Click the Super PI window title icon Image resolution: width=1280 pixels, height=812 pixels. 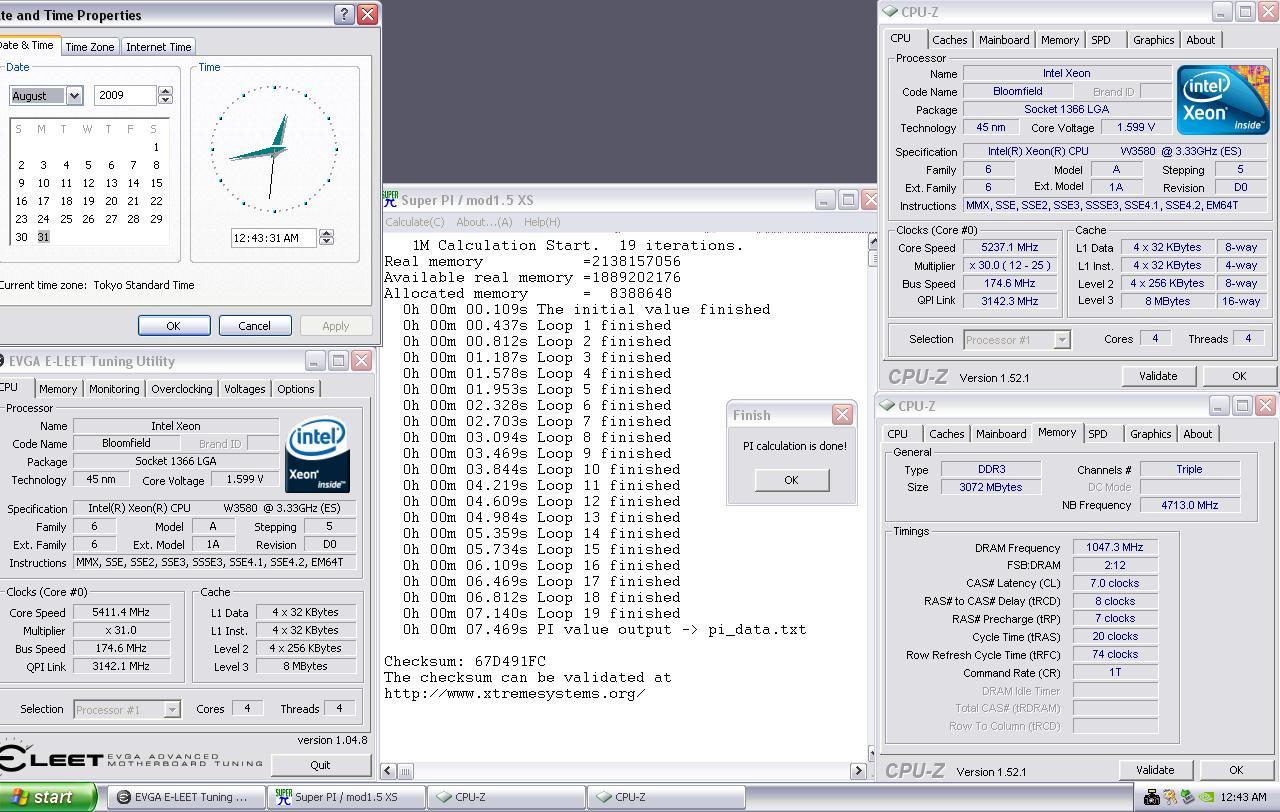[391, 200]
